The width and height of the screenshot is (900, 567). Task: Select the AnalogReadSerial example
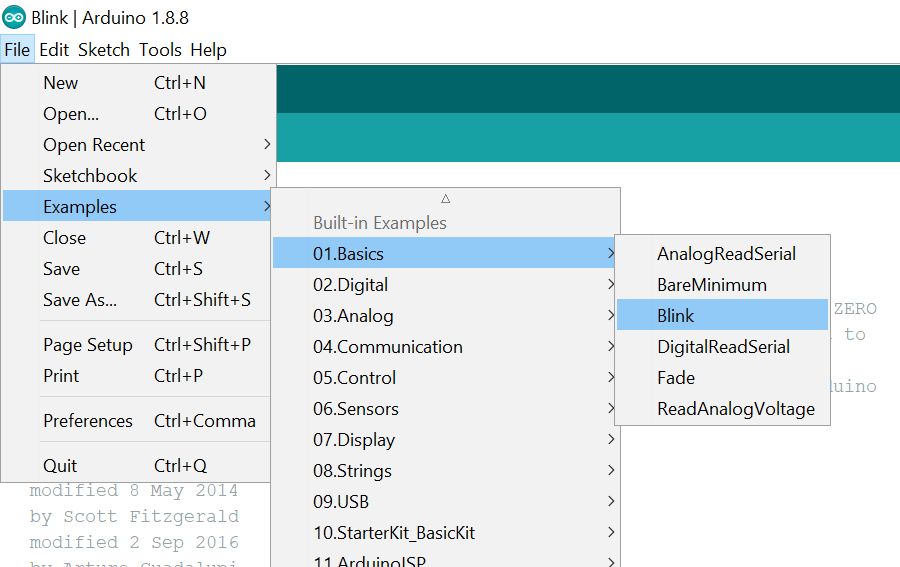click(x=726, y=254)
